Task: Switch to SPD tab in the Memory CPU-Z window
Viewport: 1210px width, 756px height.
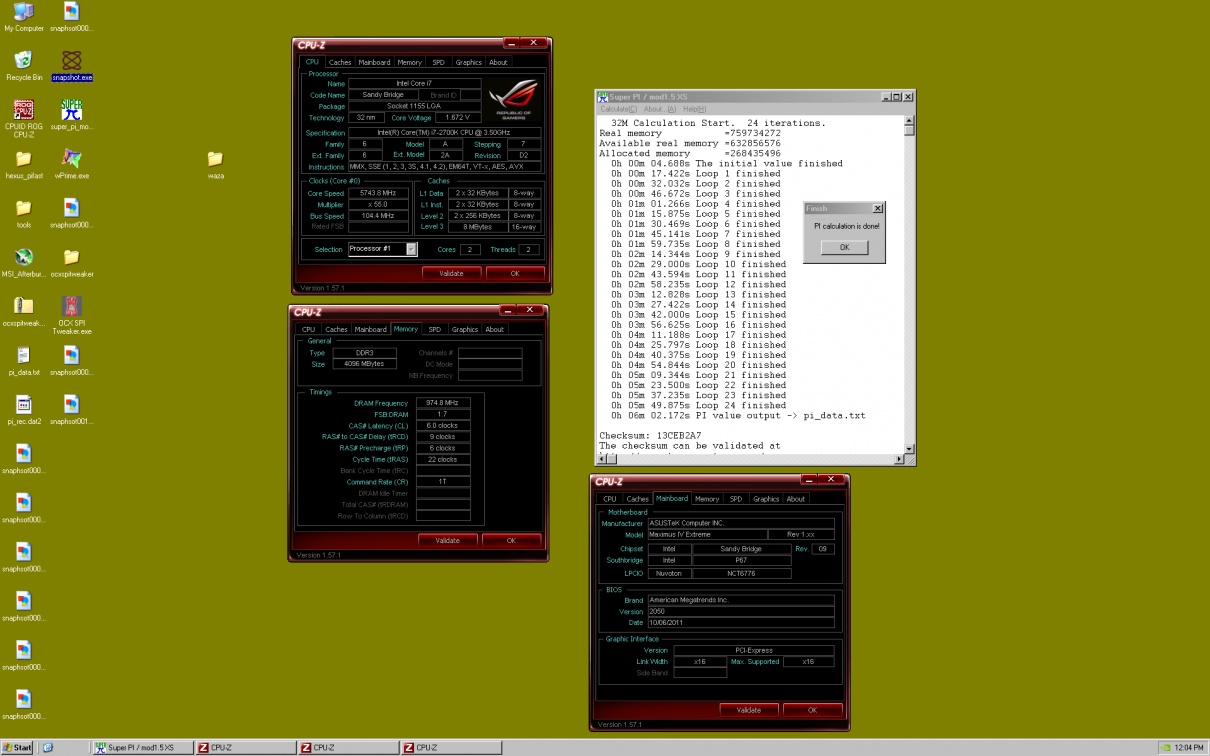Action: pos(434,329)
